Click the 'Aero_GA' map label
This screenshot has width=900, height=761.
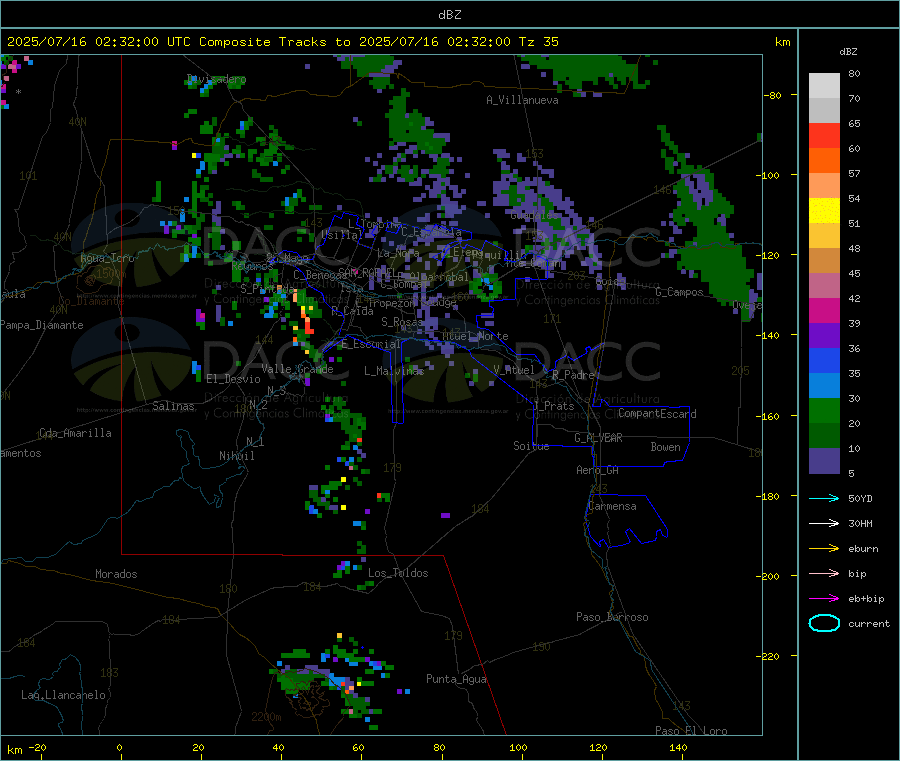[598, 470]
